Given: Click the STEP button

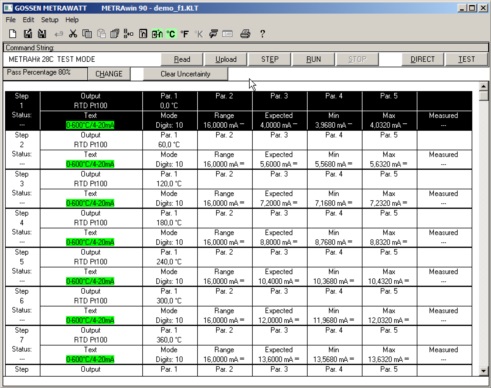Looking at the screenshot, I should coord(270,59).
